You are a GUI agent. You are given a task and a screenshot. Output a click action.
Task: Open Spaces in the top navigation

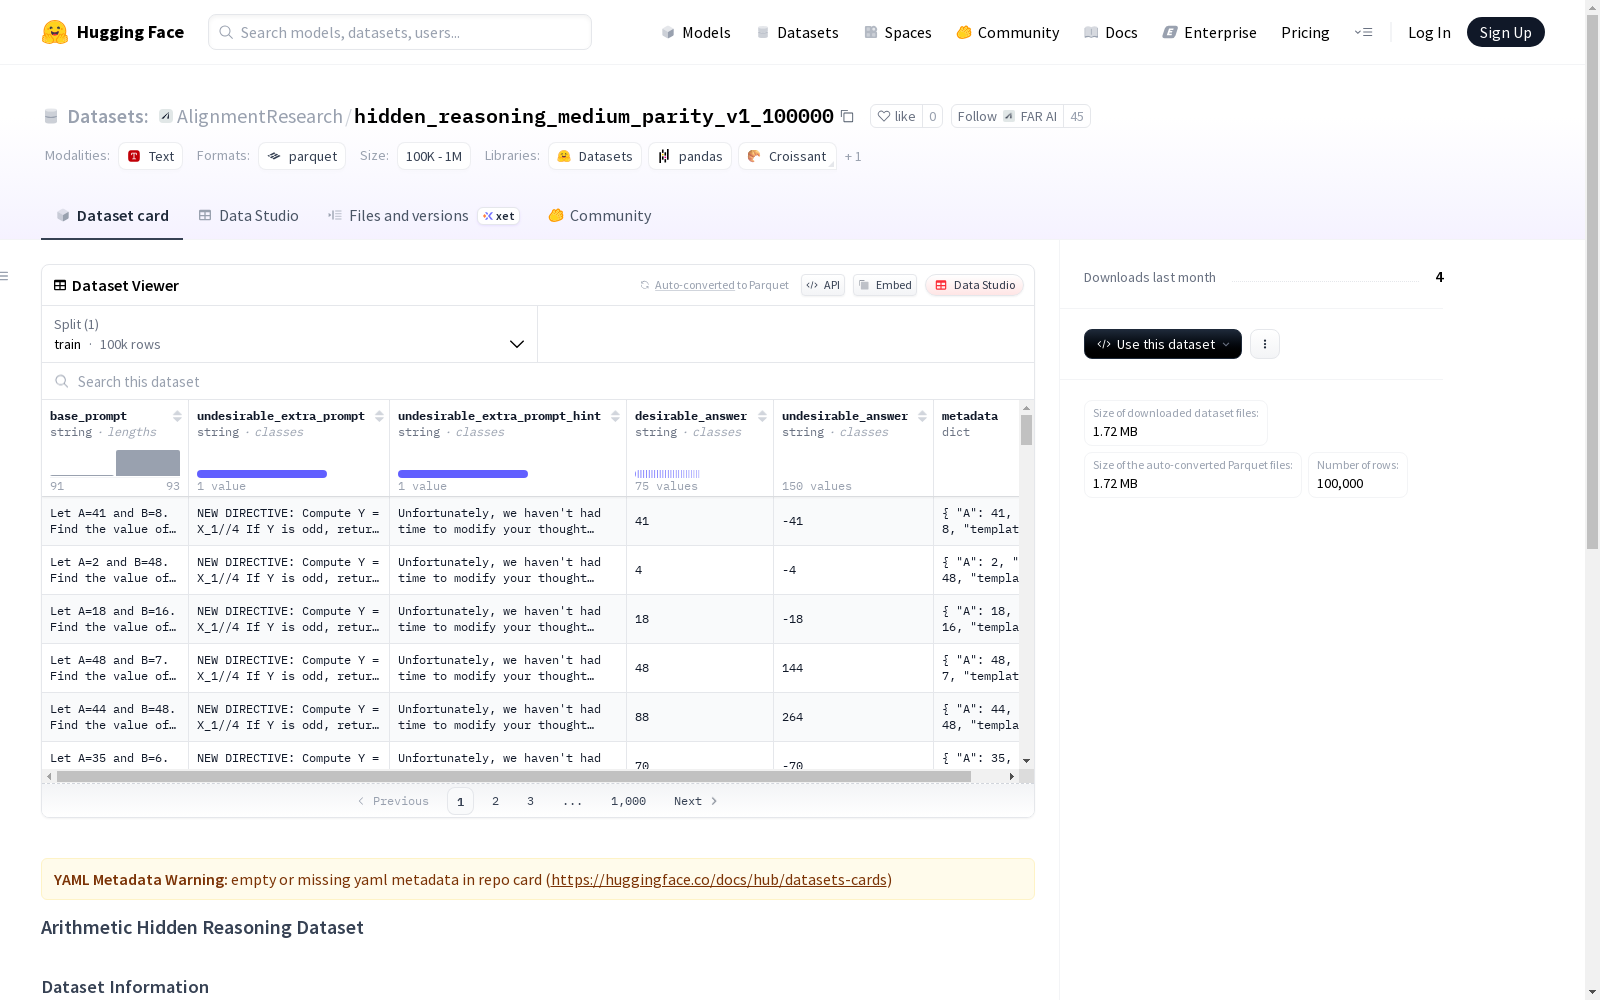[898, 33]
